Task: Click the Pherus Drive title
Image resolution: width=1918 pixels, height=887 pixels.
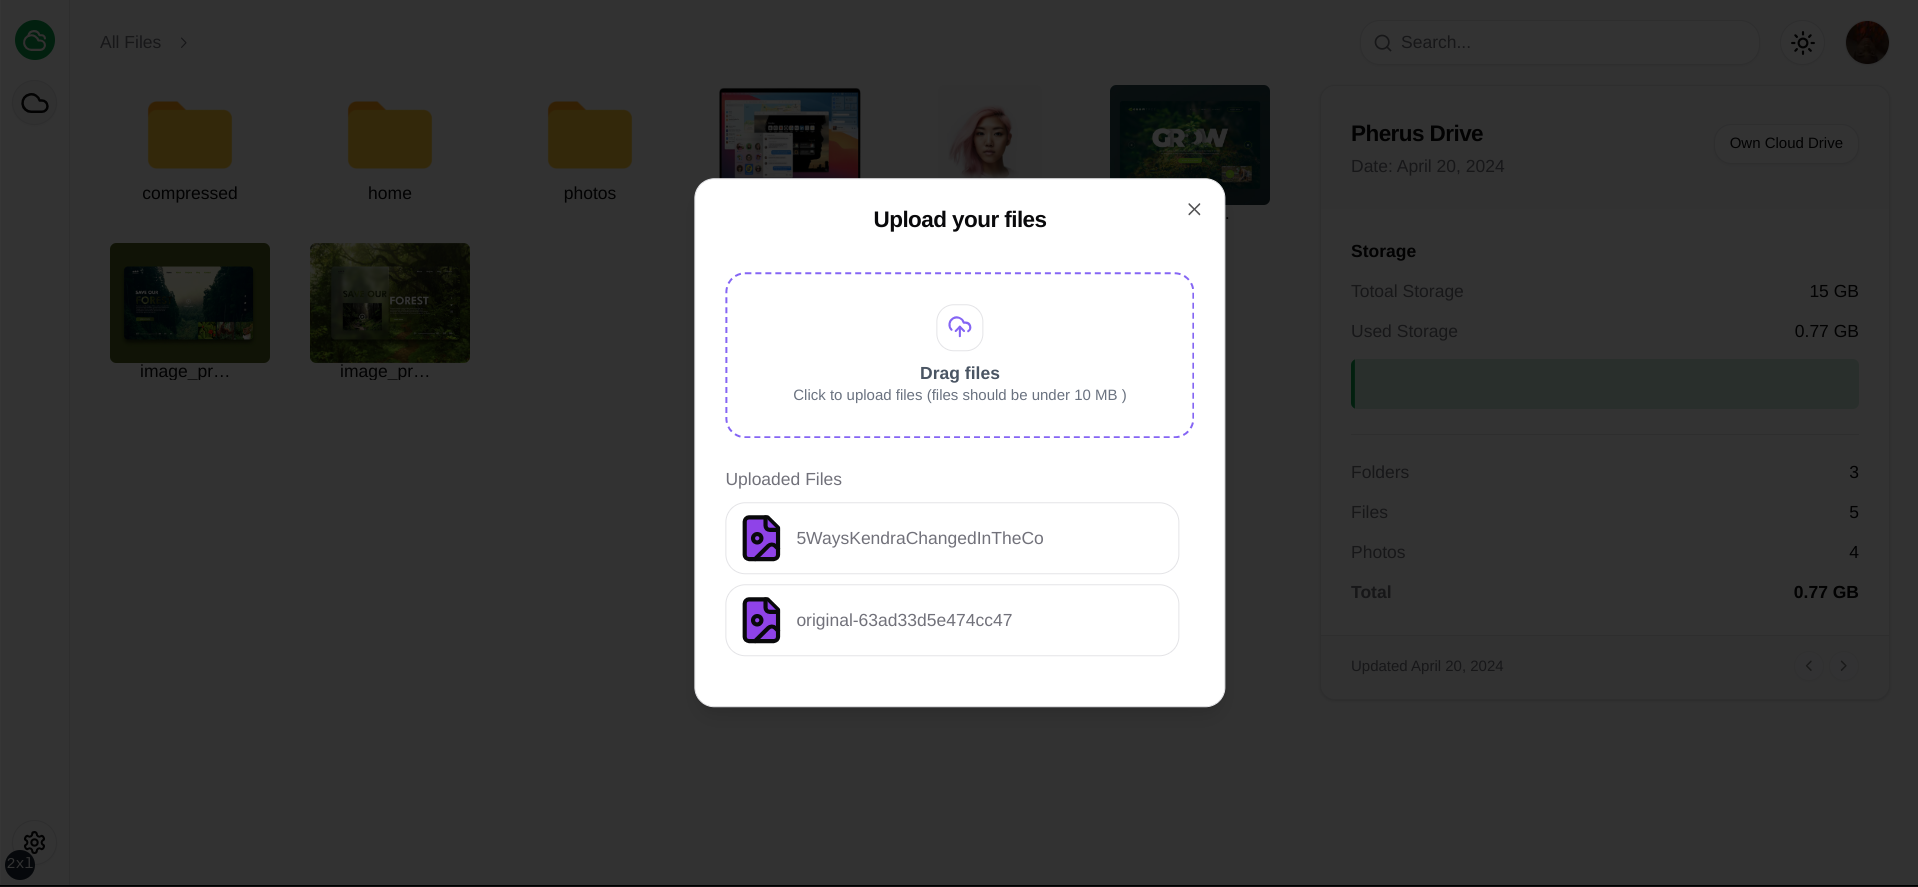Action: point(1417,133)
